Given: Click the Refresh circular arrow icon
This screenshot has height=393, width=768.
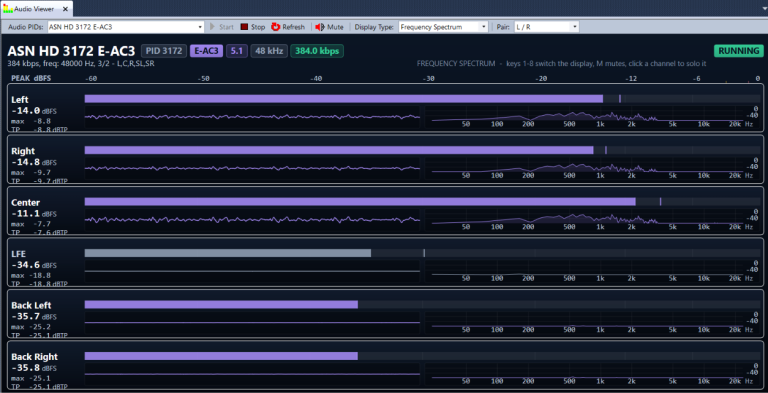Looking at the screenshot, I should click(x=275, y=27).
